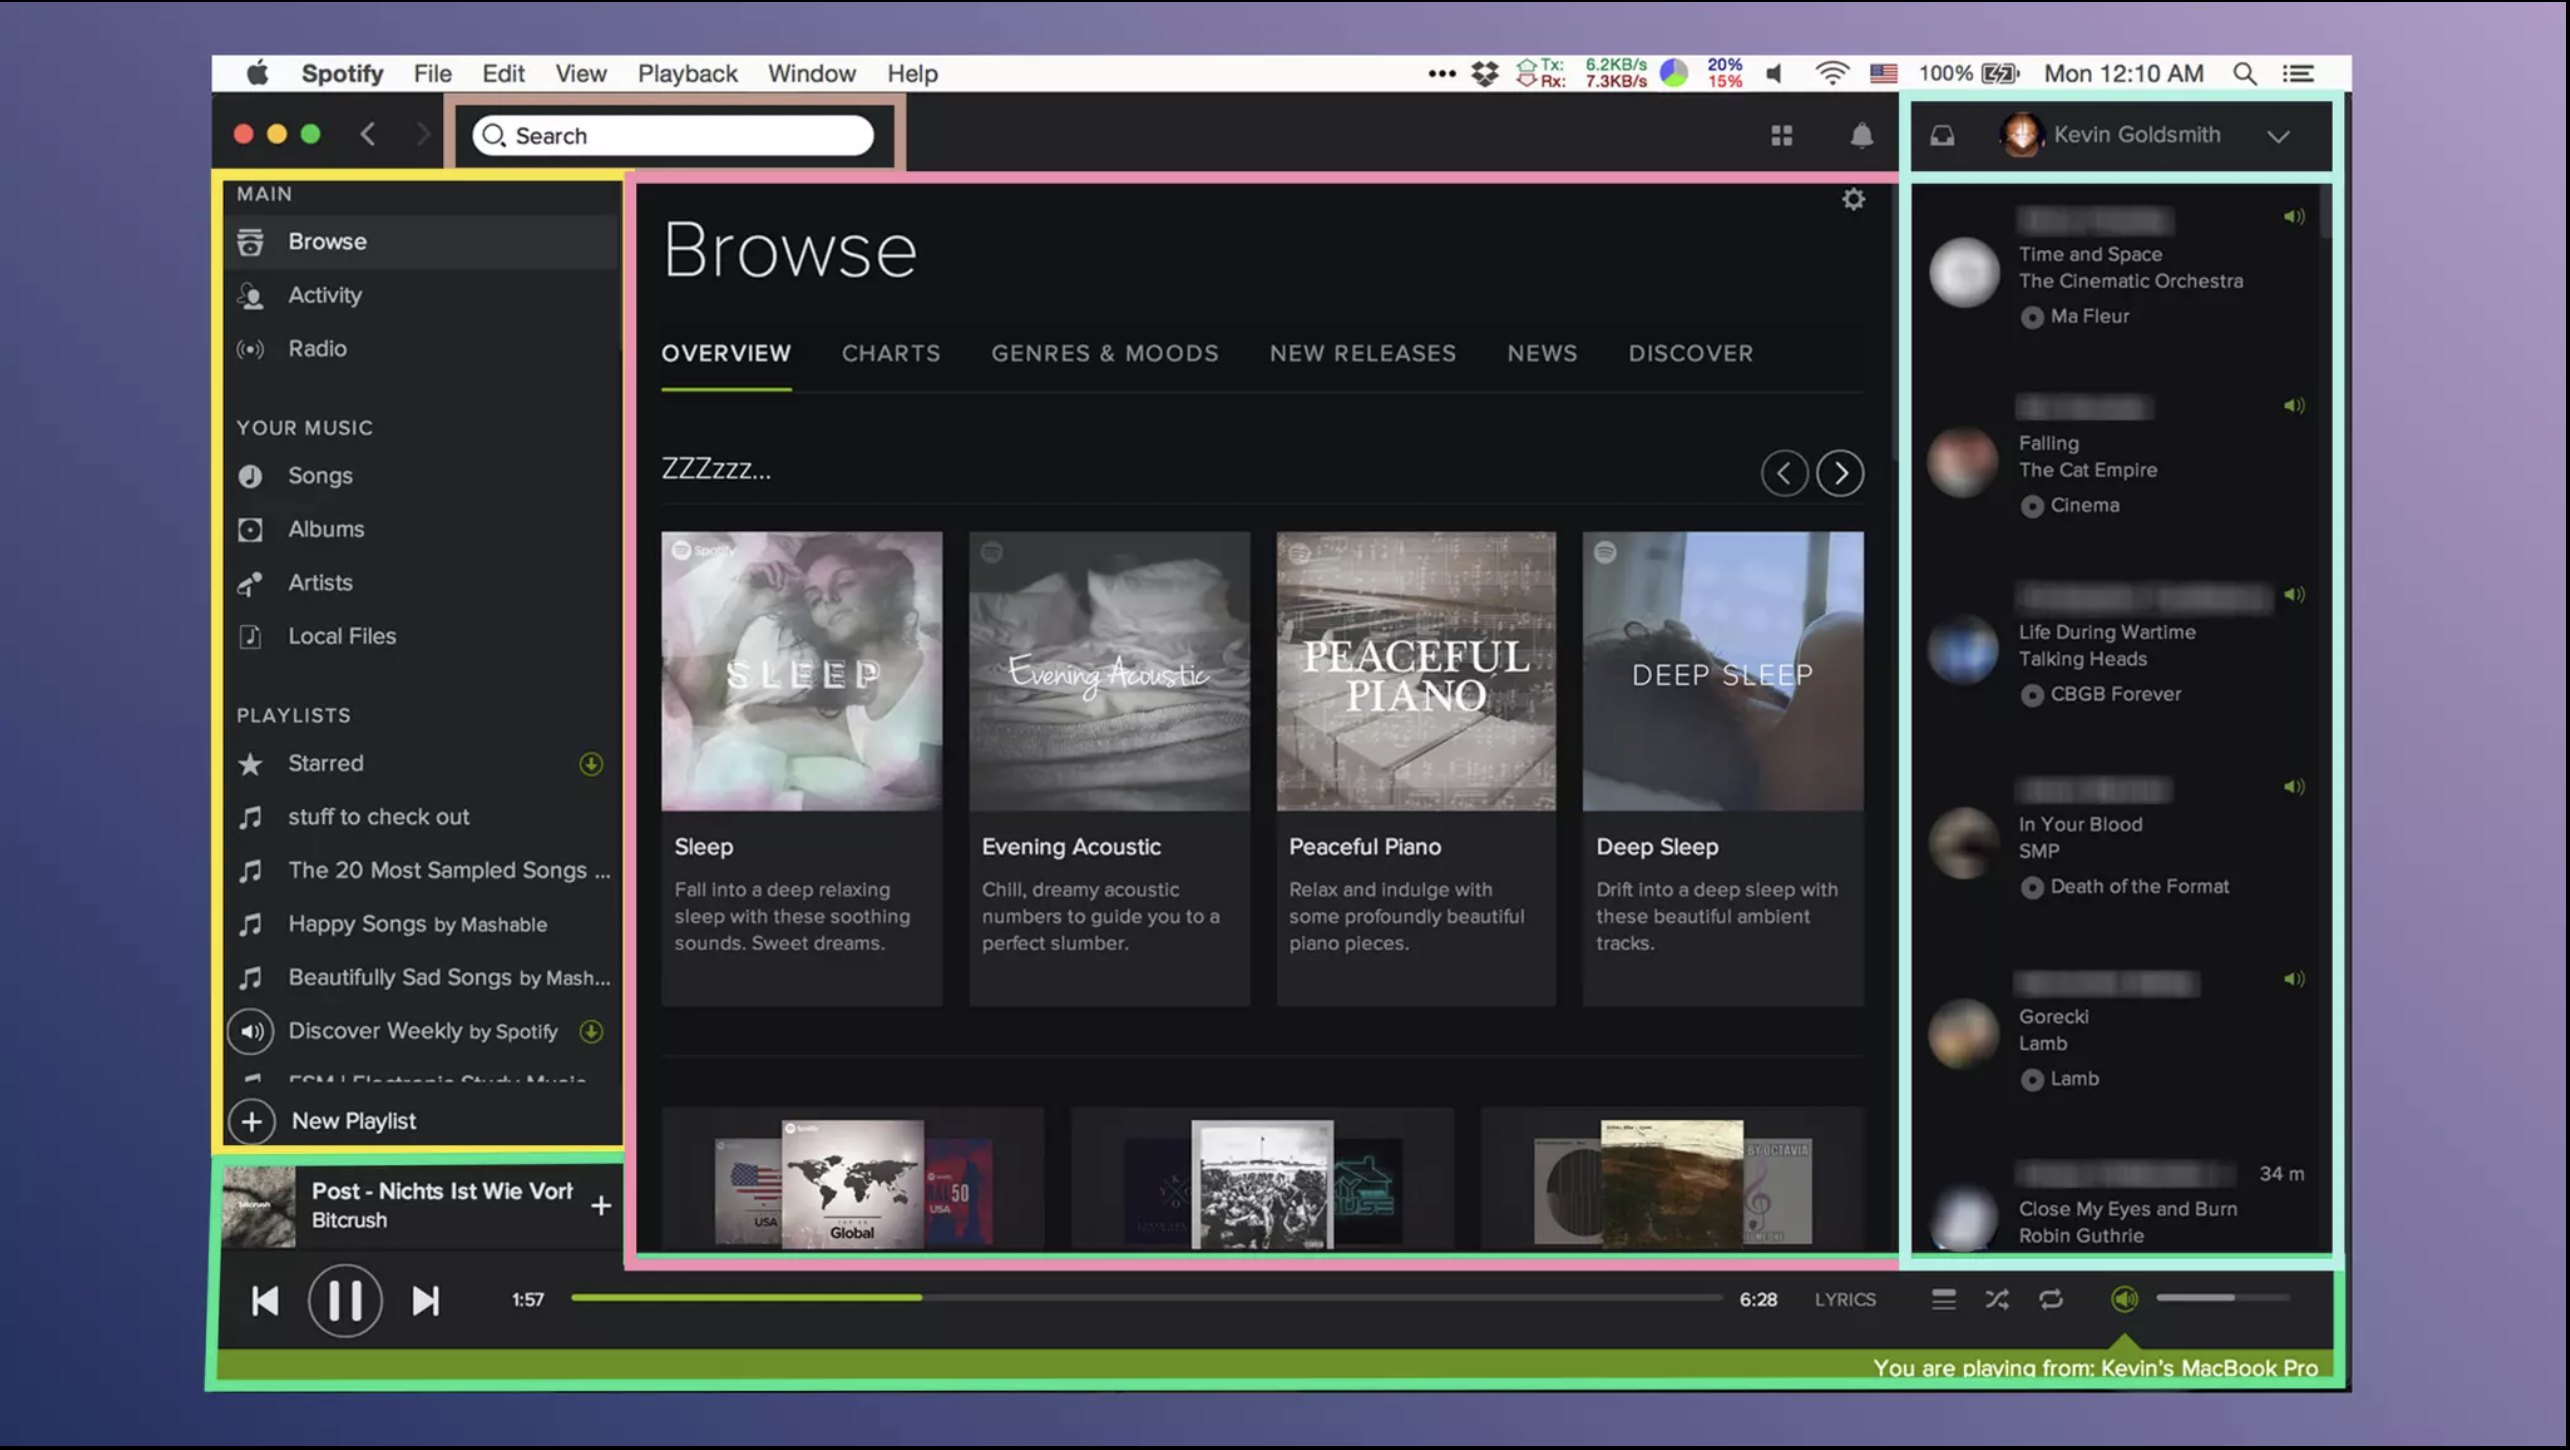Show previous ZZZzzz playlists

coord(1784,473)
